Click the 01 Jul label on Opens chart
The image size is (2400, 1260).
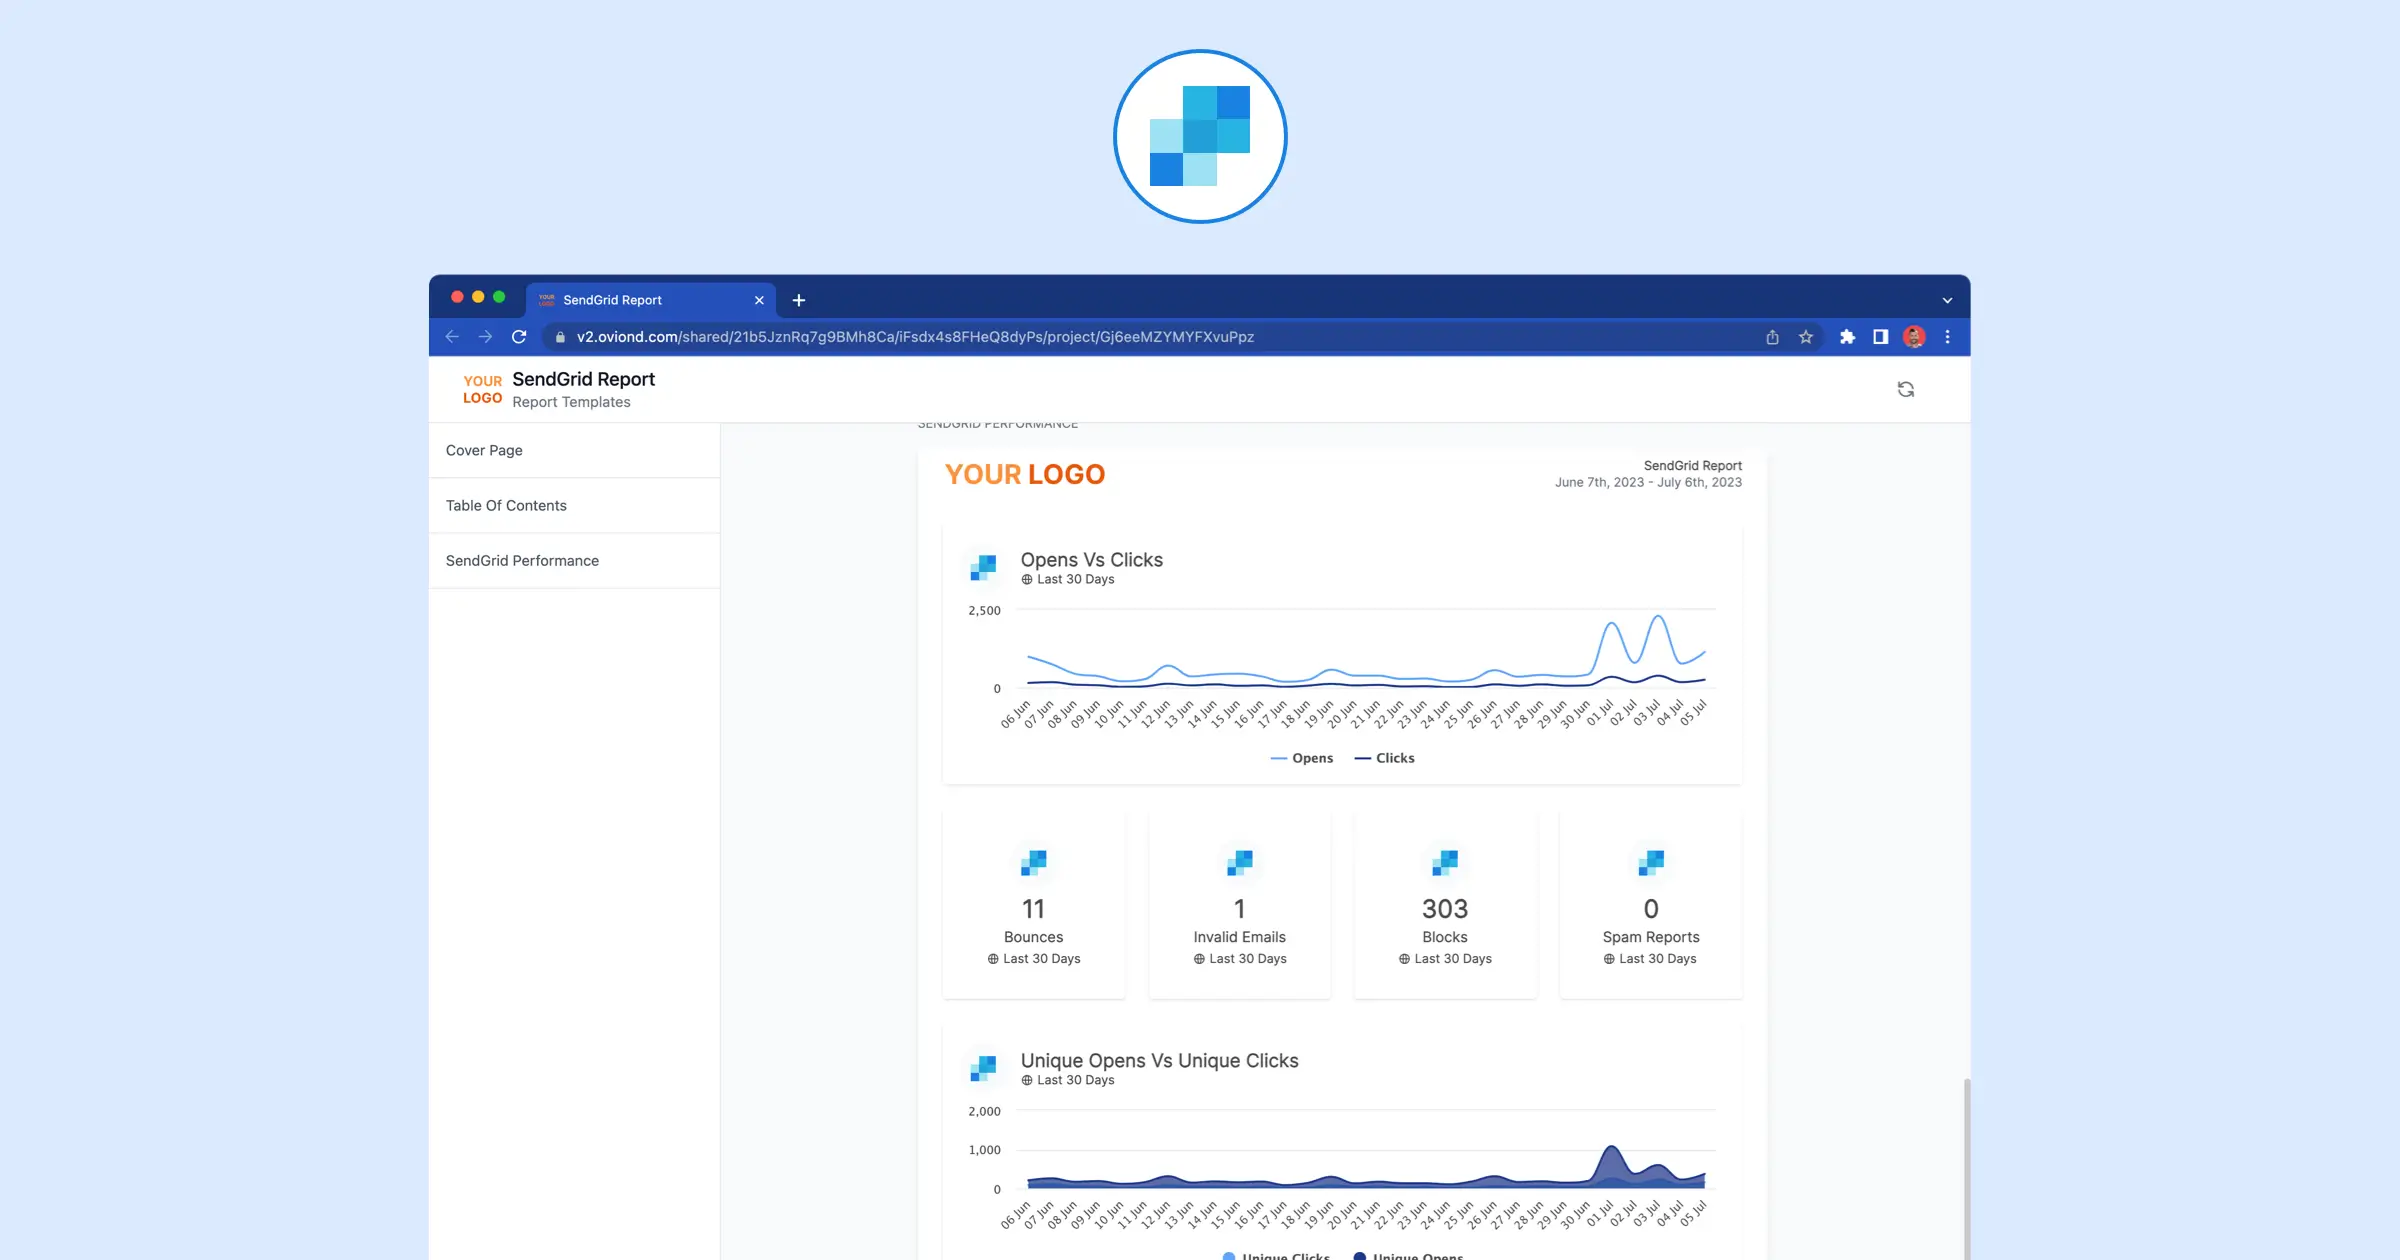(1601, 713)
